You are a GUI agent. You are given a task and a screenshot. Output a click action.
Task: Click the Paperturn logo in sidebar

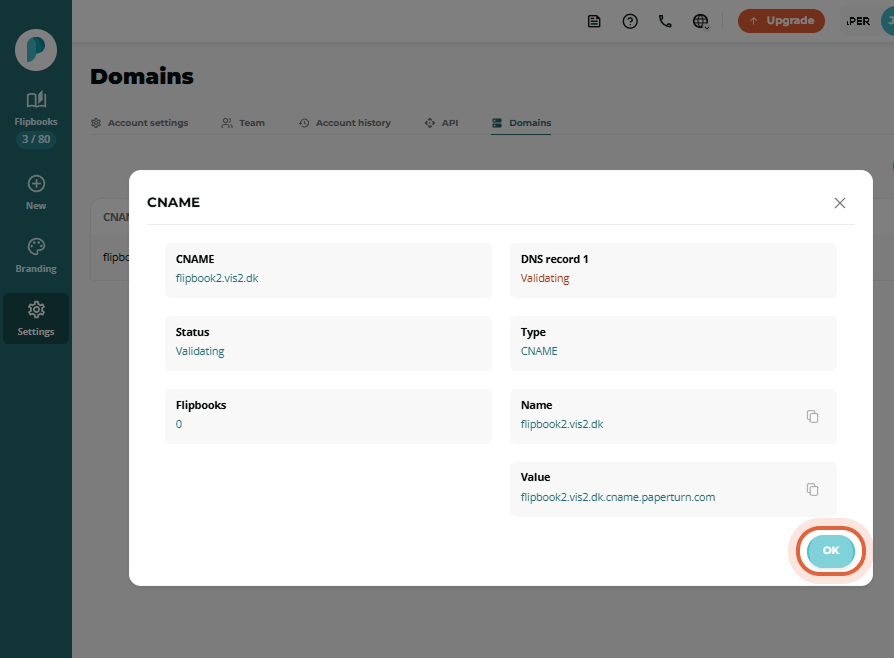[36, 49]
